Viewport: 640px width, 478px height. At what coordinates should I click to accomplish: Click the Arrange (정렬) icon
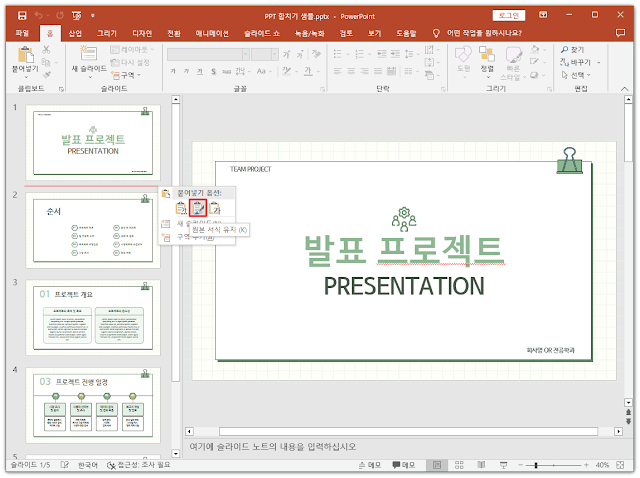click(x=487, y=54)
